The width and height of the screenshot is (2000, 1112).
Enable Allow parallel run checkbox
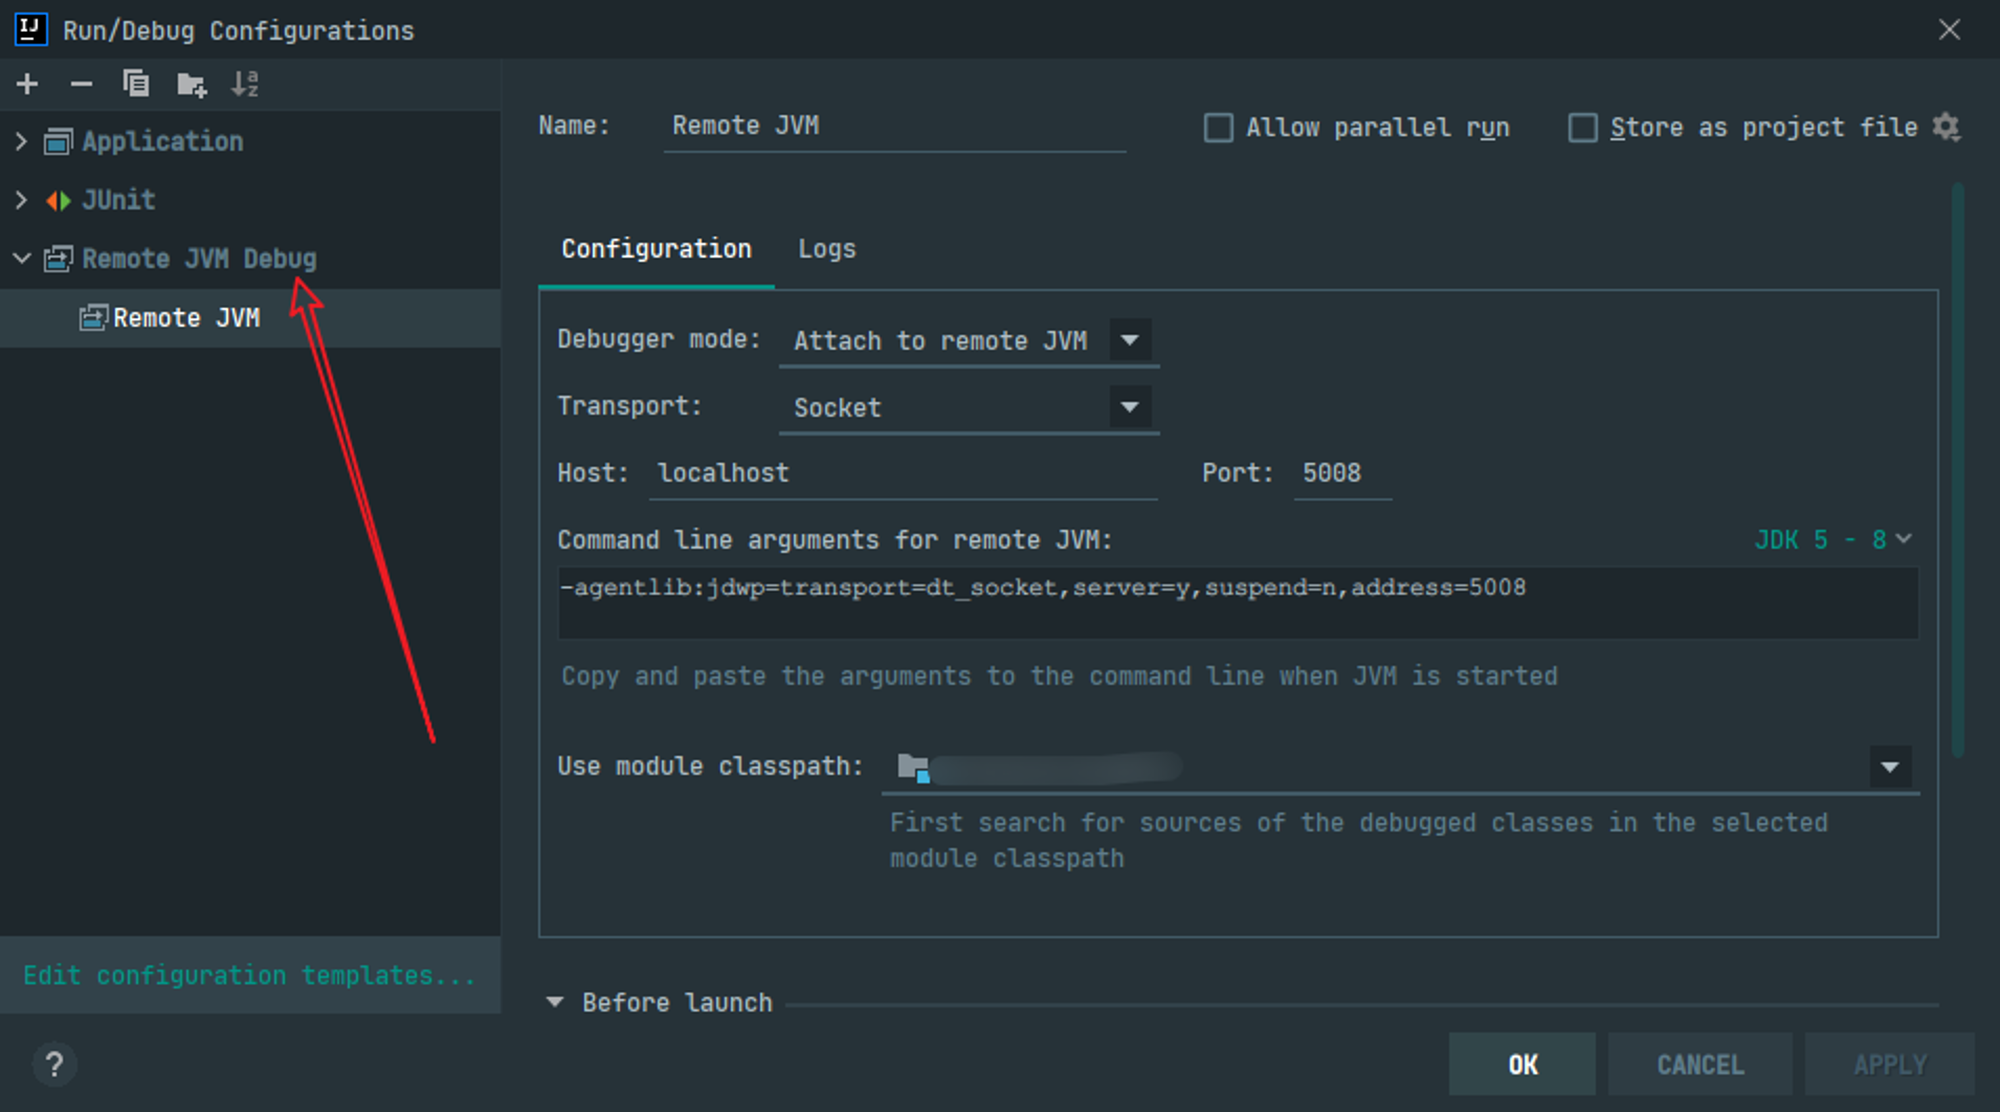pyautogui.click(x=1218, y=128)
